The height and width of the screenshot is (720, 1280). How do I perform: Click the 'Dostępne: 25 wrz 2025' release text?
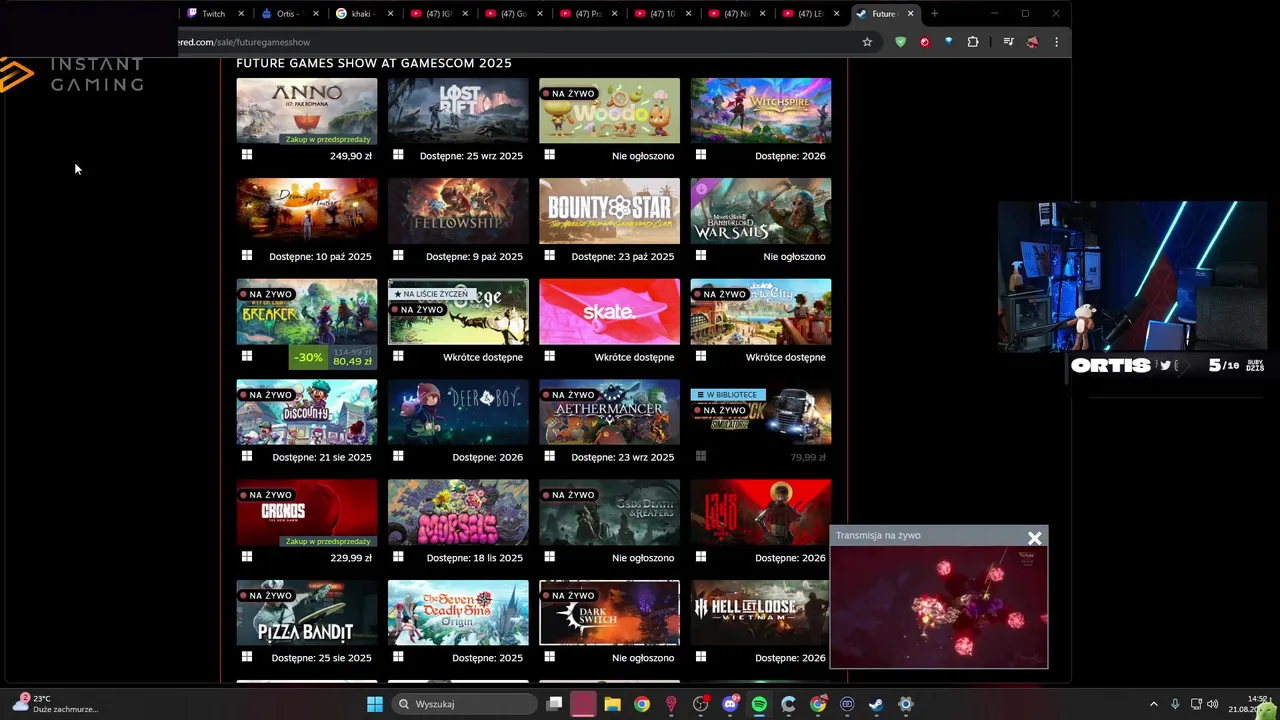pos(471,156)
